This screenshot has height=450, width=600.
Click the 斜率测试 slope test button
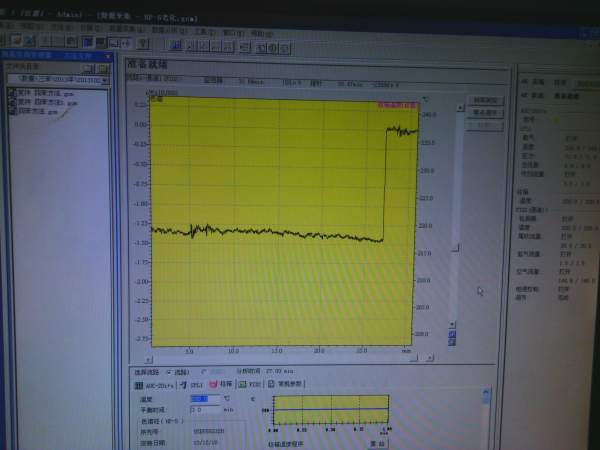click(x=485, y=100)
